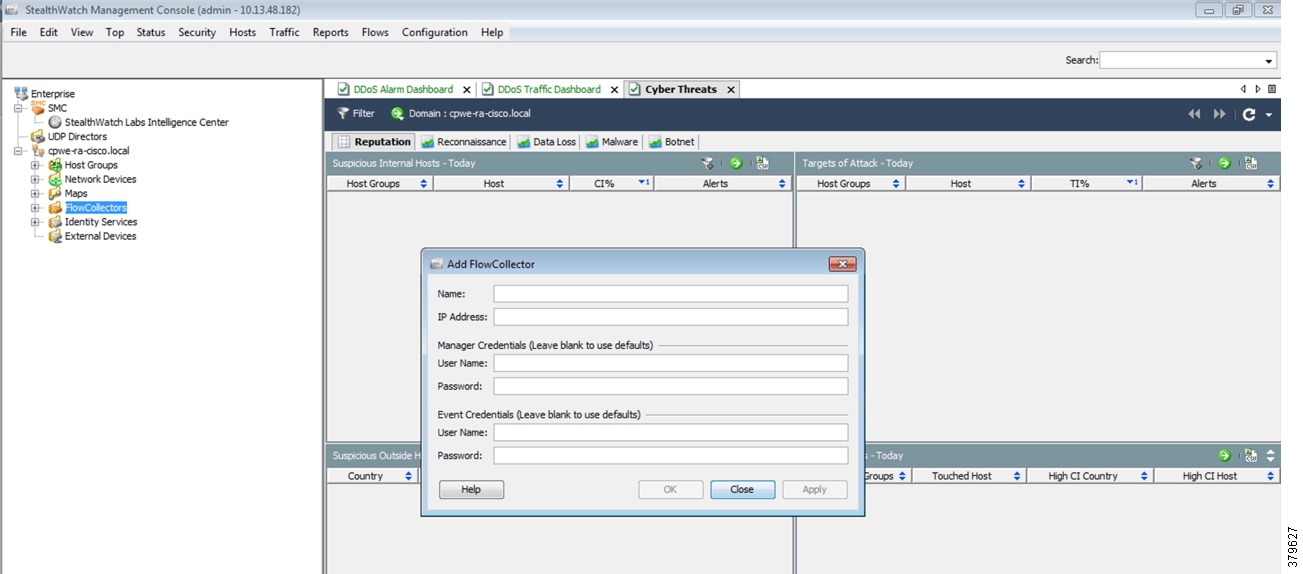Expand the FlowCollectors tree node
This screenshot has height=574, width=1303.
36,208
